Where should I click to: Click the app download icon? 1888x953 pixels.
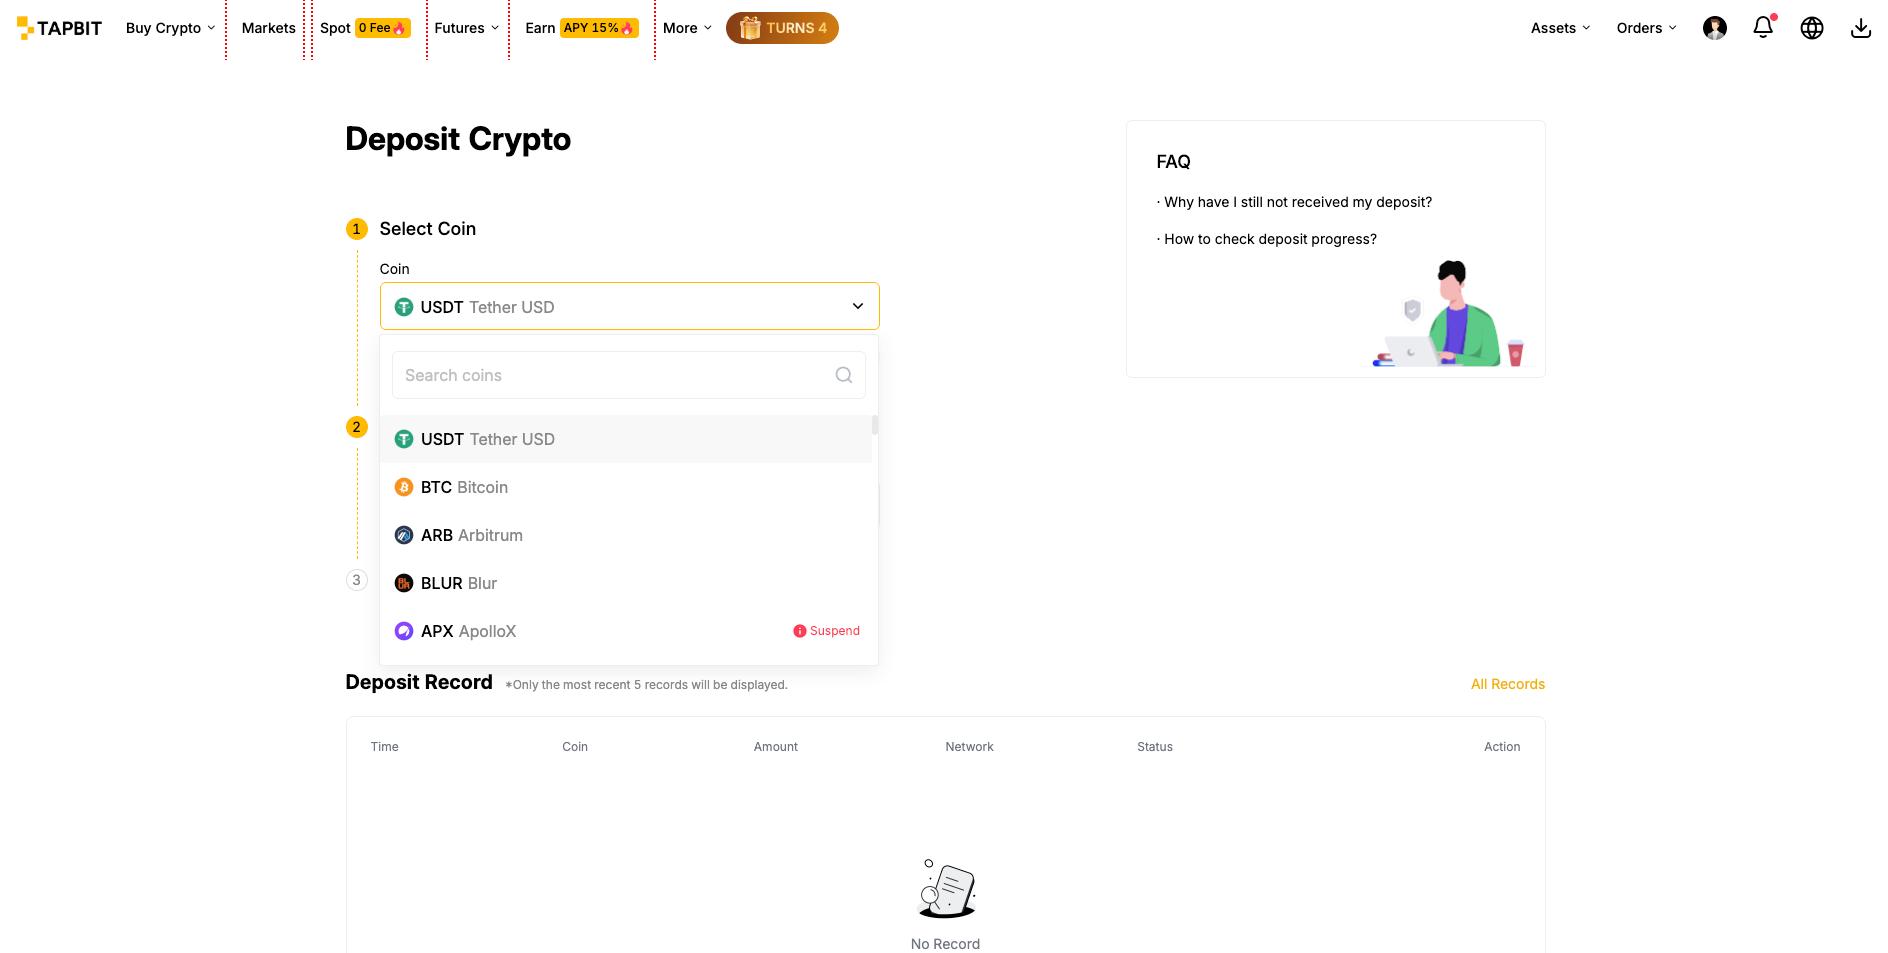pyautogui.click(x=1861, y=27)
